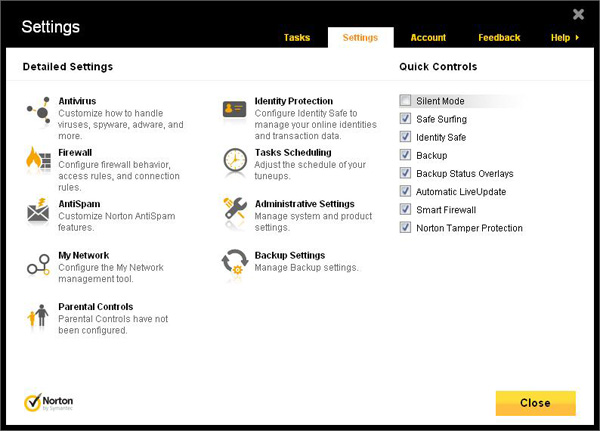Turn off Automatic LiveUpdate checkbox
This screenshot has width=600, height=431.
click(x=405, y=191)
